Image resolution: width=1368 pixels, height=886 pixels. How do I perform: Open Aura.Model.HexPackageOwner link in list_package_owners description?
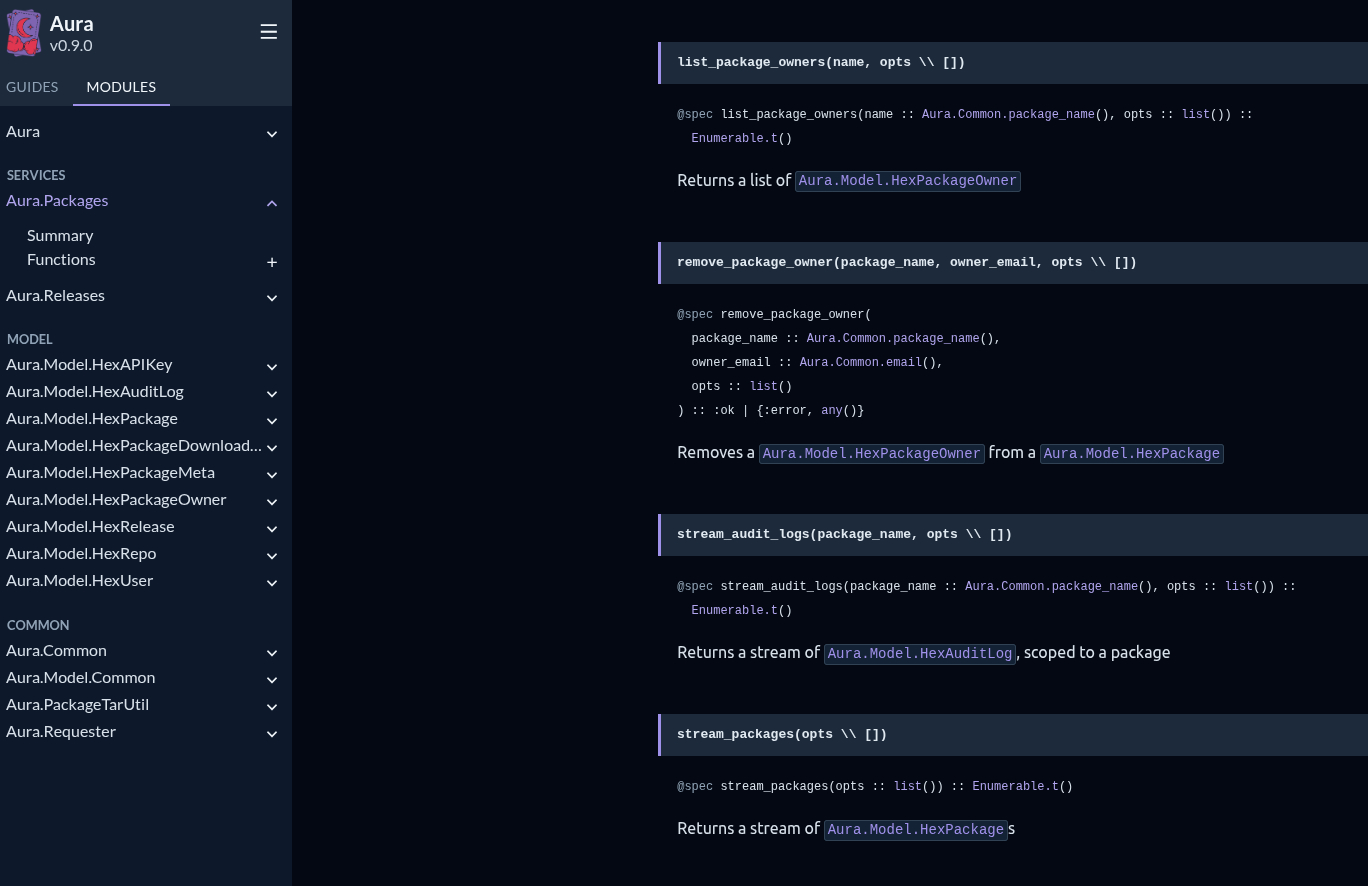pos(907,181)
